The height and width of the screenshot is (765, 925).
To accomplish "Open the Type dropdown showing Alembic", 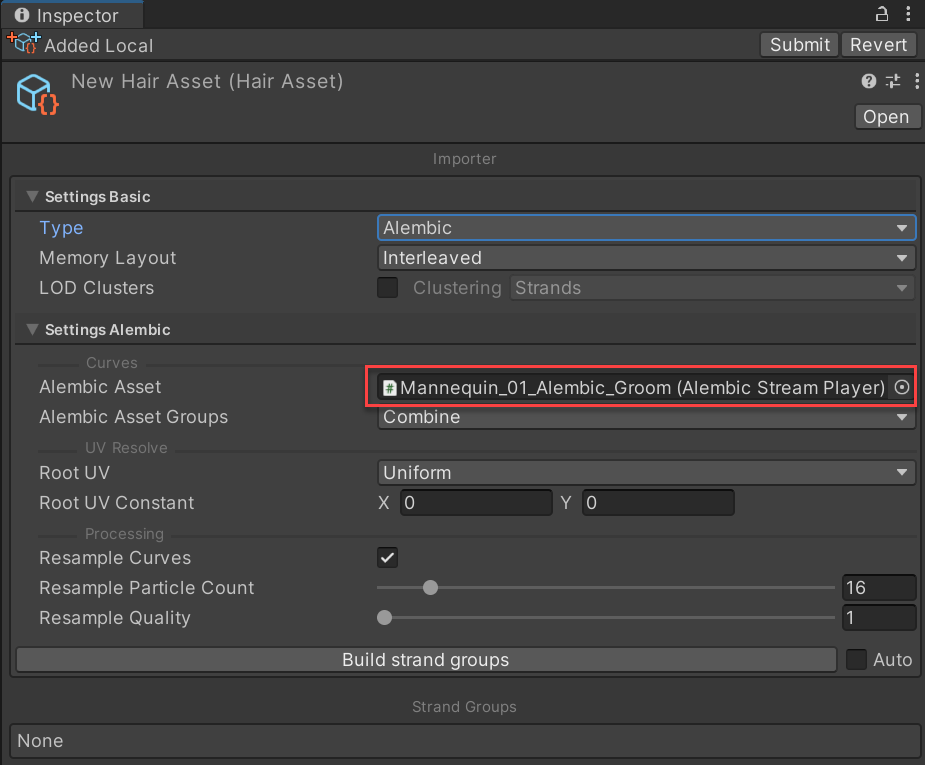I will point(646,228).
